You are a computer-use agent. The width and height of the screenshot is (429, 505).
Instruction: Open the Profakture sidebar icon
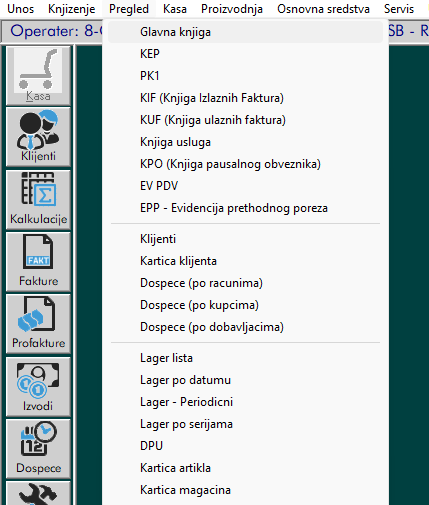(38, 324)
